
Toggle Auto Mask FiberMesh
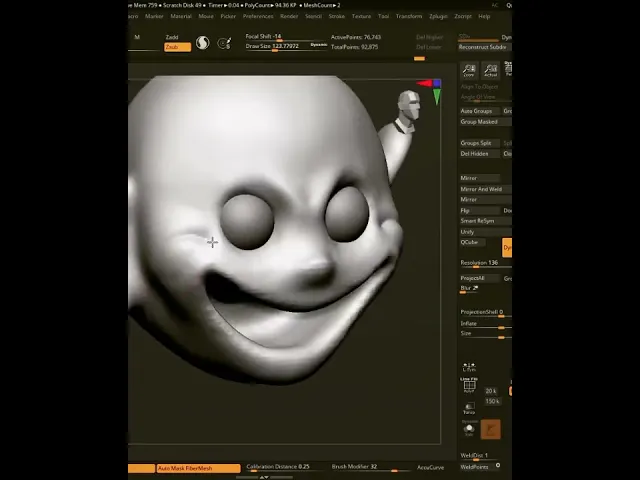[199, 468]
